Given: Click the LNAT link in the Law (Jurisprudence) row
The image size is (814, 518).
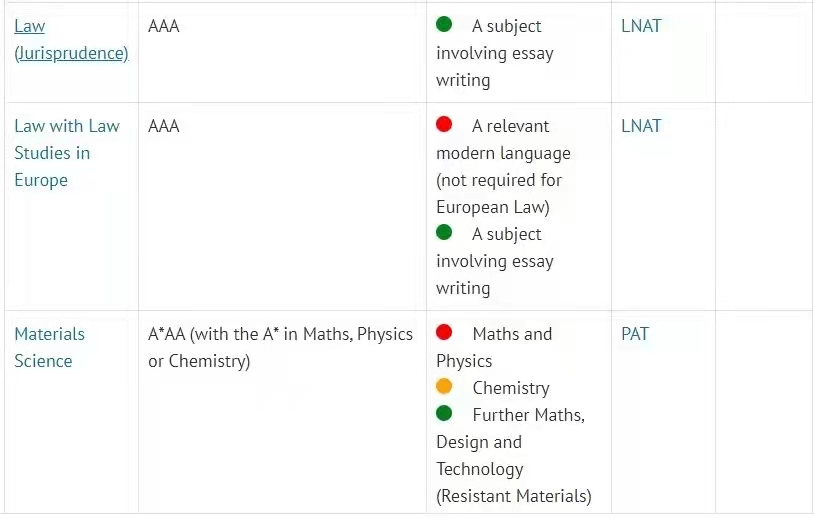Looking at the screenshot, I should click(x=641, y=26).
